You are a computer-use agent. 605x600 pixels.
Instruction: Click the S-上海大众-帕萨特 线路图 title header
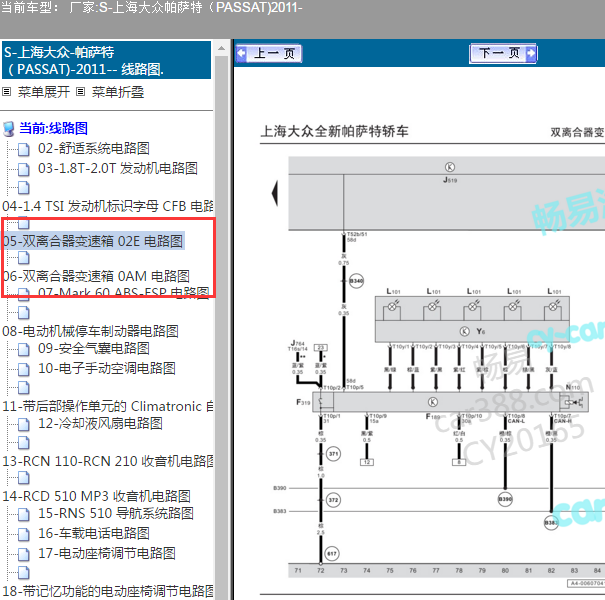106,60
